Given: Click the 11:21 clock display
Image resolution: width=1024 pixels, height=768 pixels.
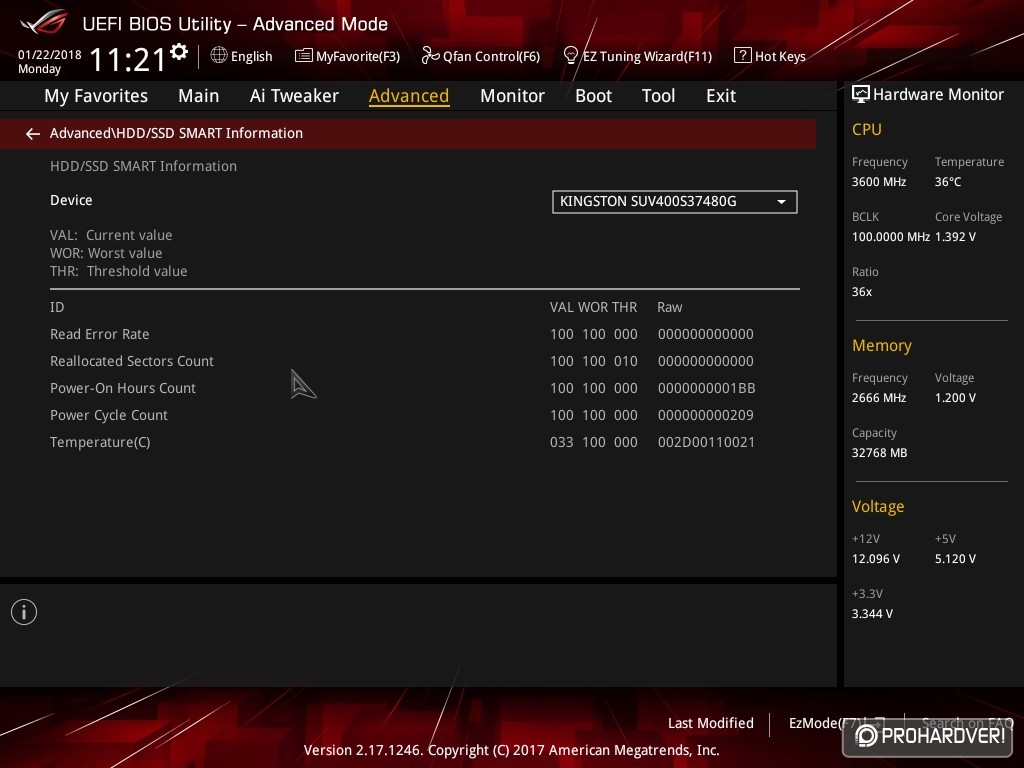Looking at the screenshot, I should click(128, 59).
